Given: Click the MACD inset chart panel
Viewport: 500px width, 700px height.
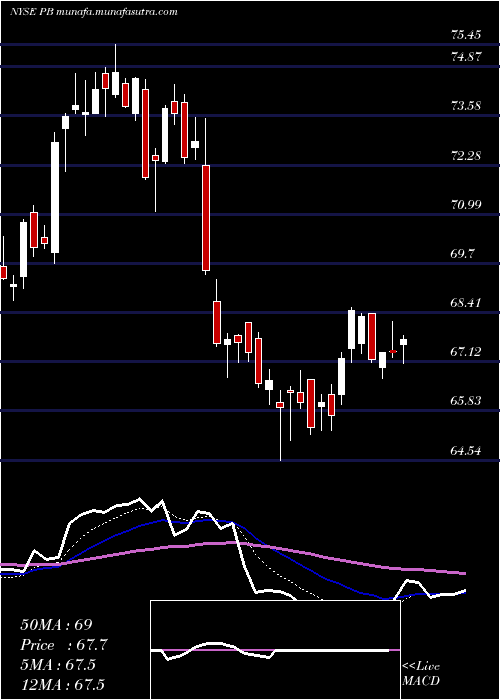Looking at the screenshot, I should pyautogui.click(x=275, y=650).
